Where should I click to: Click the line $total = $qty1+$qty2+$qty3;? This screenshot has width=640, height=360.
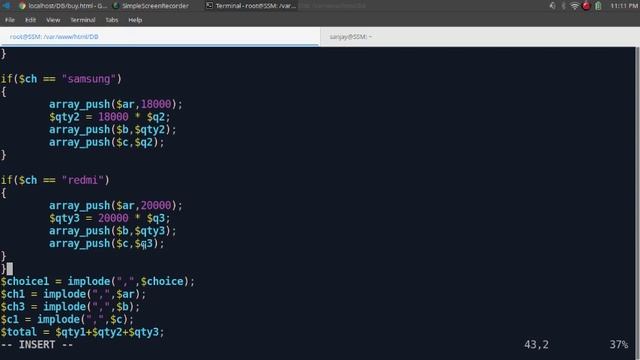point(82,332)
